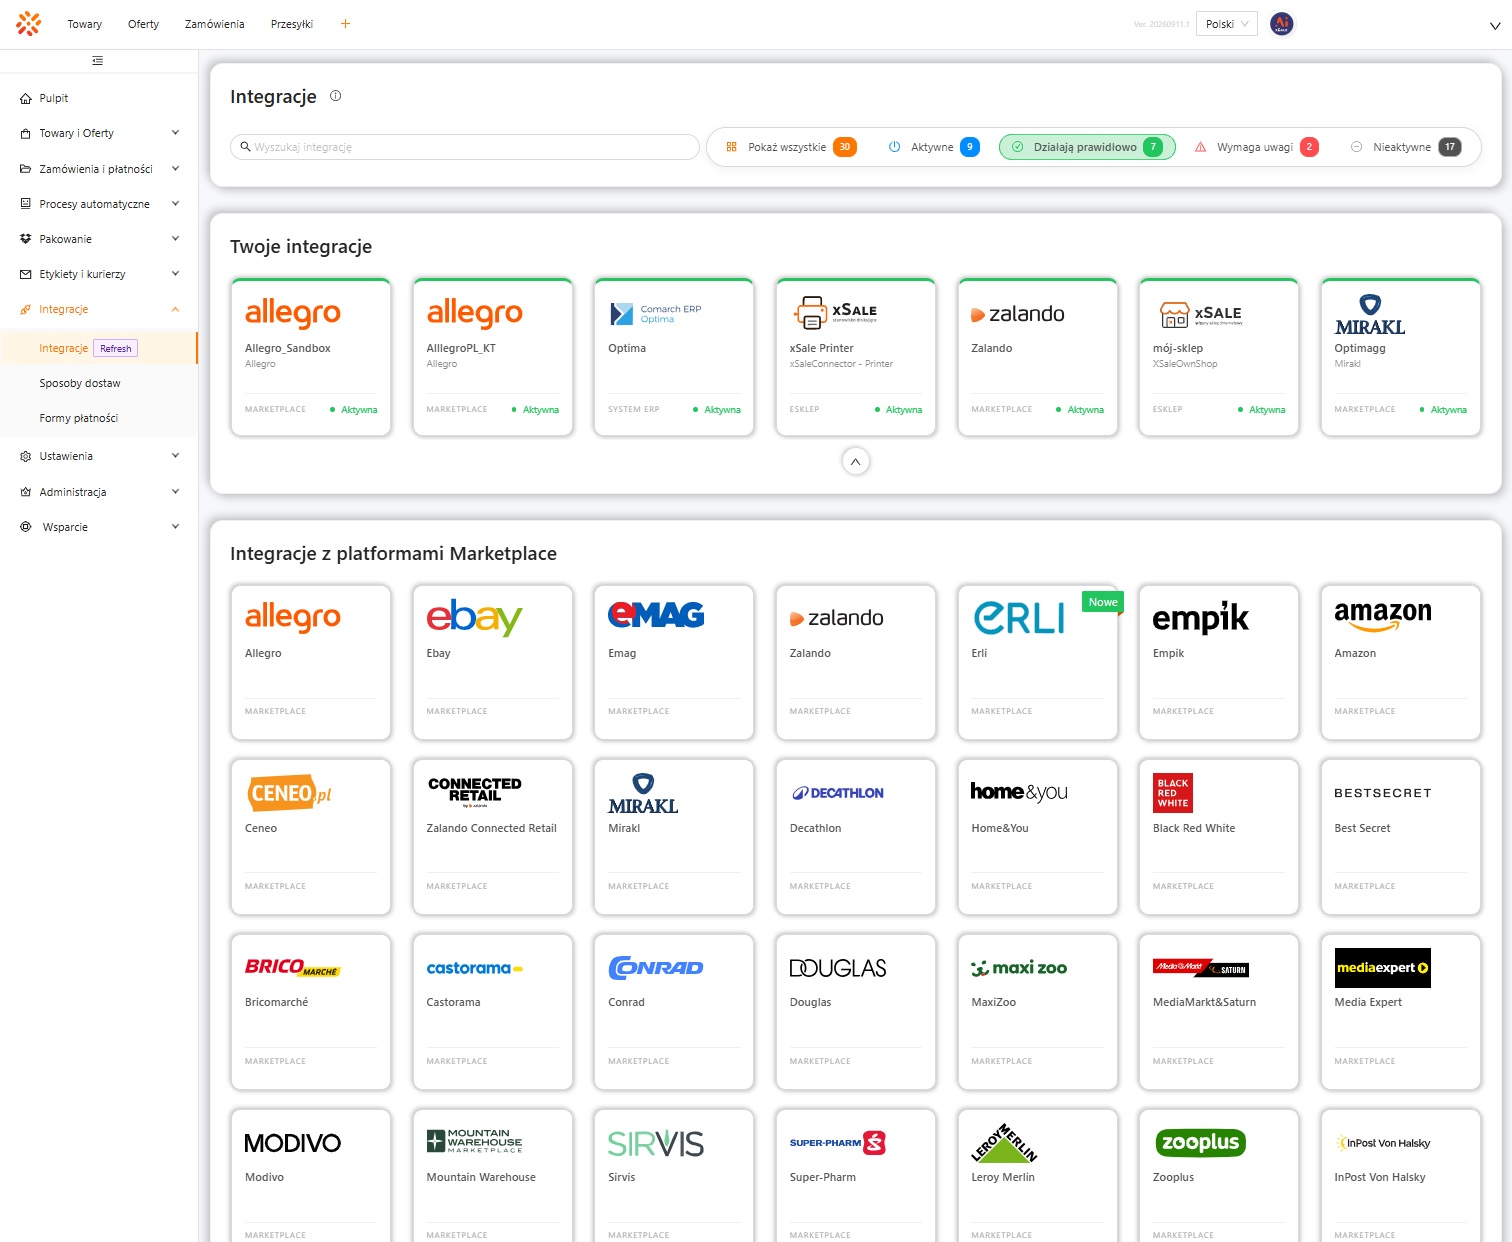Select the Conrad marketplace logo
Image resolution: width=1512 pixels, height=1242 pixels.
pos(656,968)
